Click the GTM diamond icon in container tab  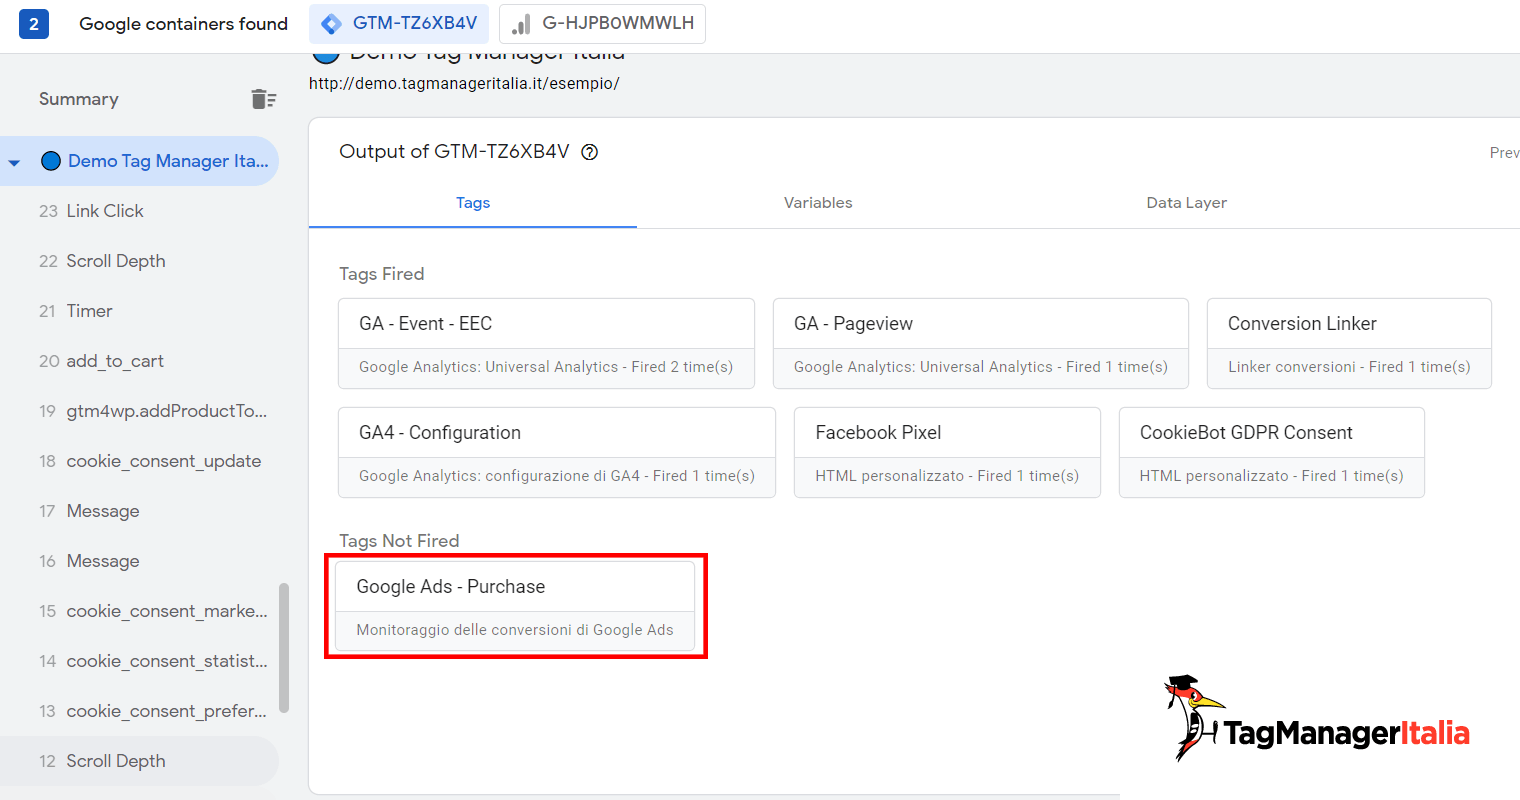pos(331,24)
